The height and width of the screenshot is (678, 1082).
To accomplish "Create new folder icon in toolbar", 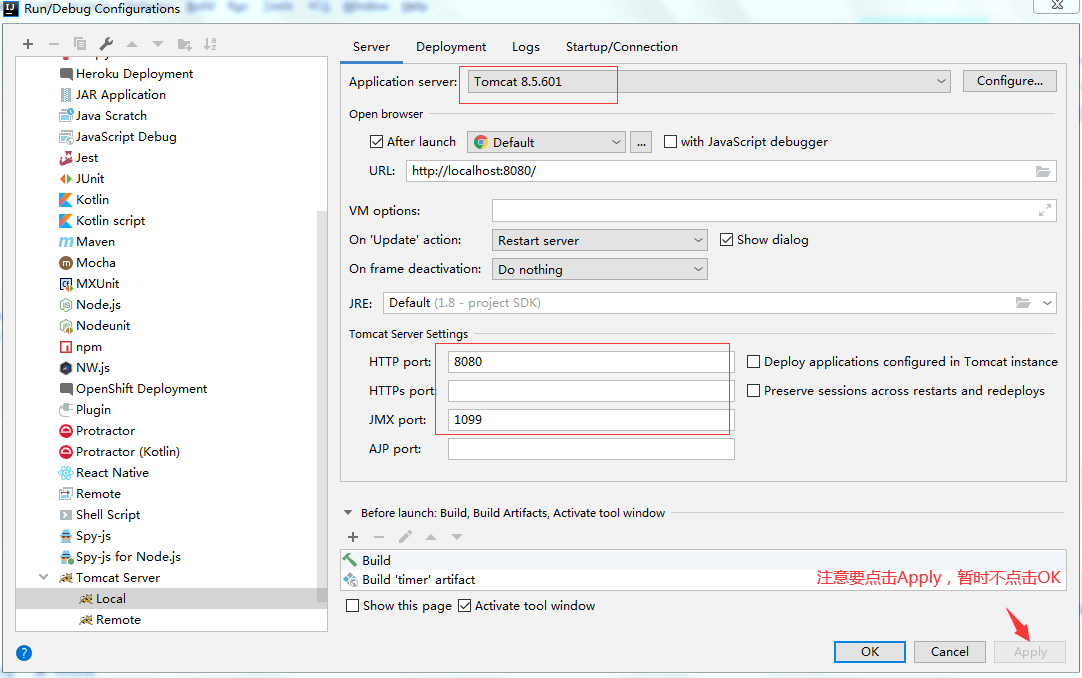I will point(184,44).
